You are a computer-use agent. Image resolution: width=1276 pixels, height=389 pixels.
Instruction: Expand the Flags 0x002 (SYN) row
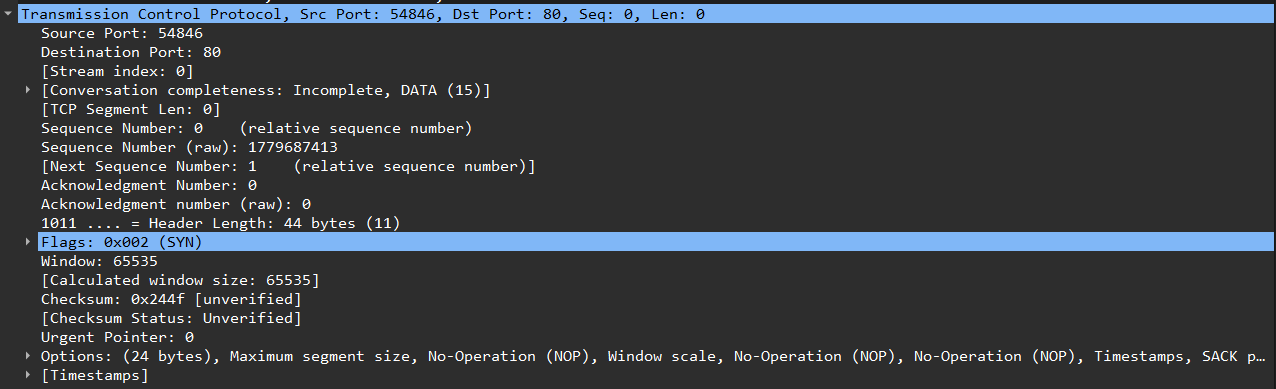pyautogui.click(x=28, y=242)
